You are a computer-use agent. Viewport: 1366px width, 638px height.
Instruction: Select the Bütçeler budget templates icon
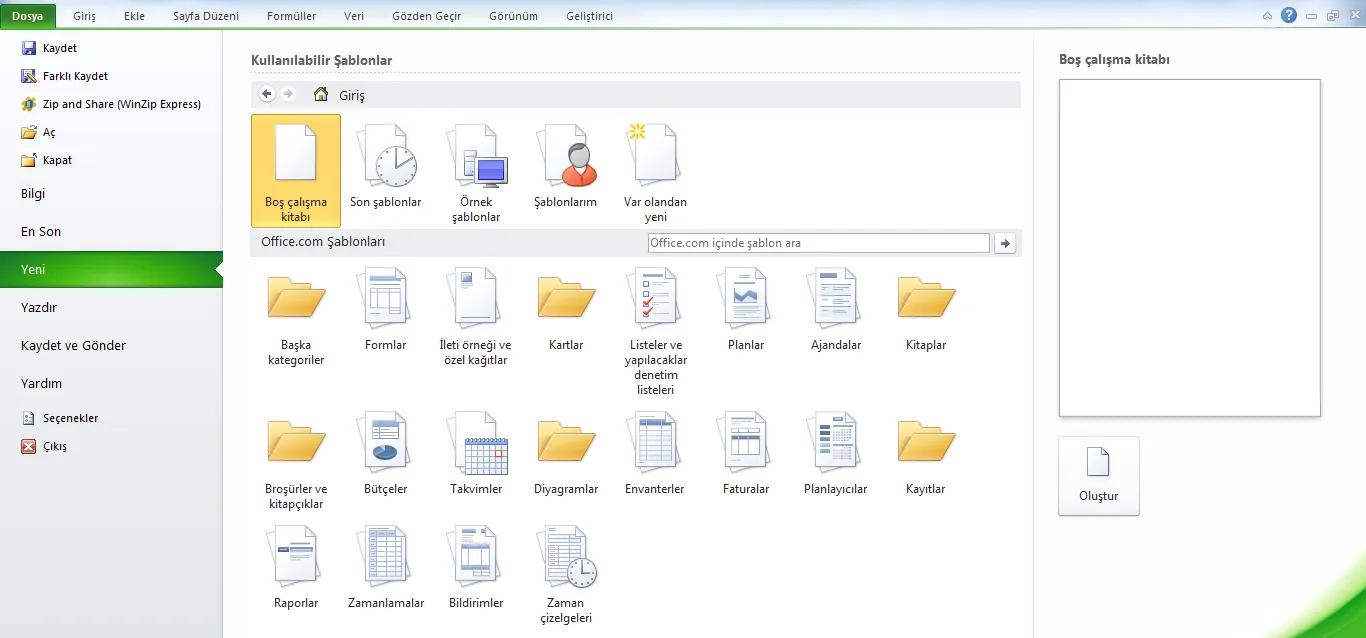(x=386, y=444)
